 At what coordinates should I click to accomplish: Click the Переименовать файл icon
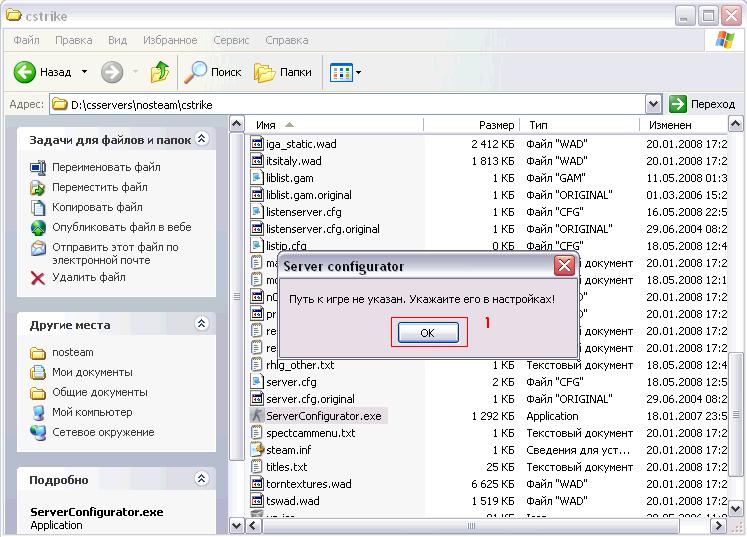[x=38, y=167]
